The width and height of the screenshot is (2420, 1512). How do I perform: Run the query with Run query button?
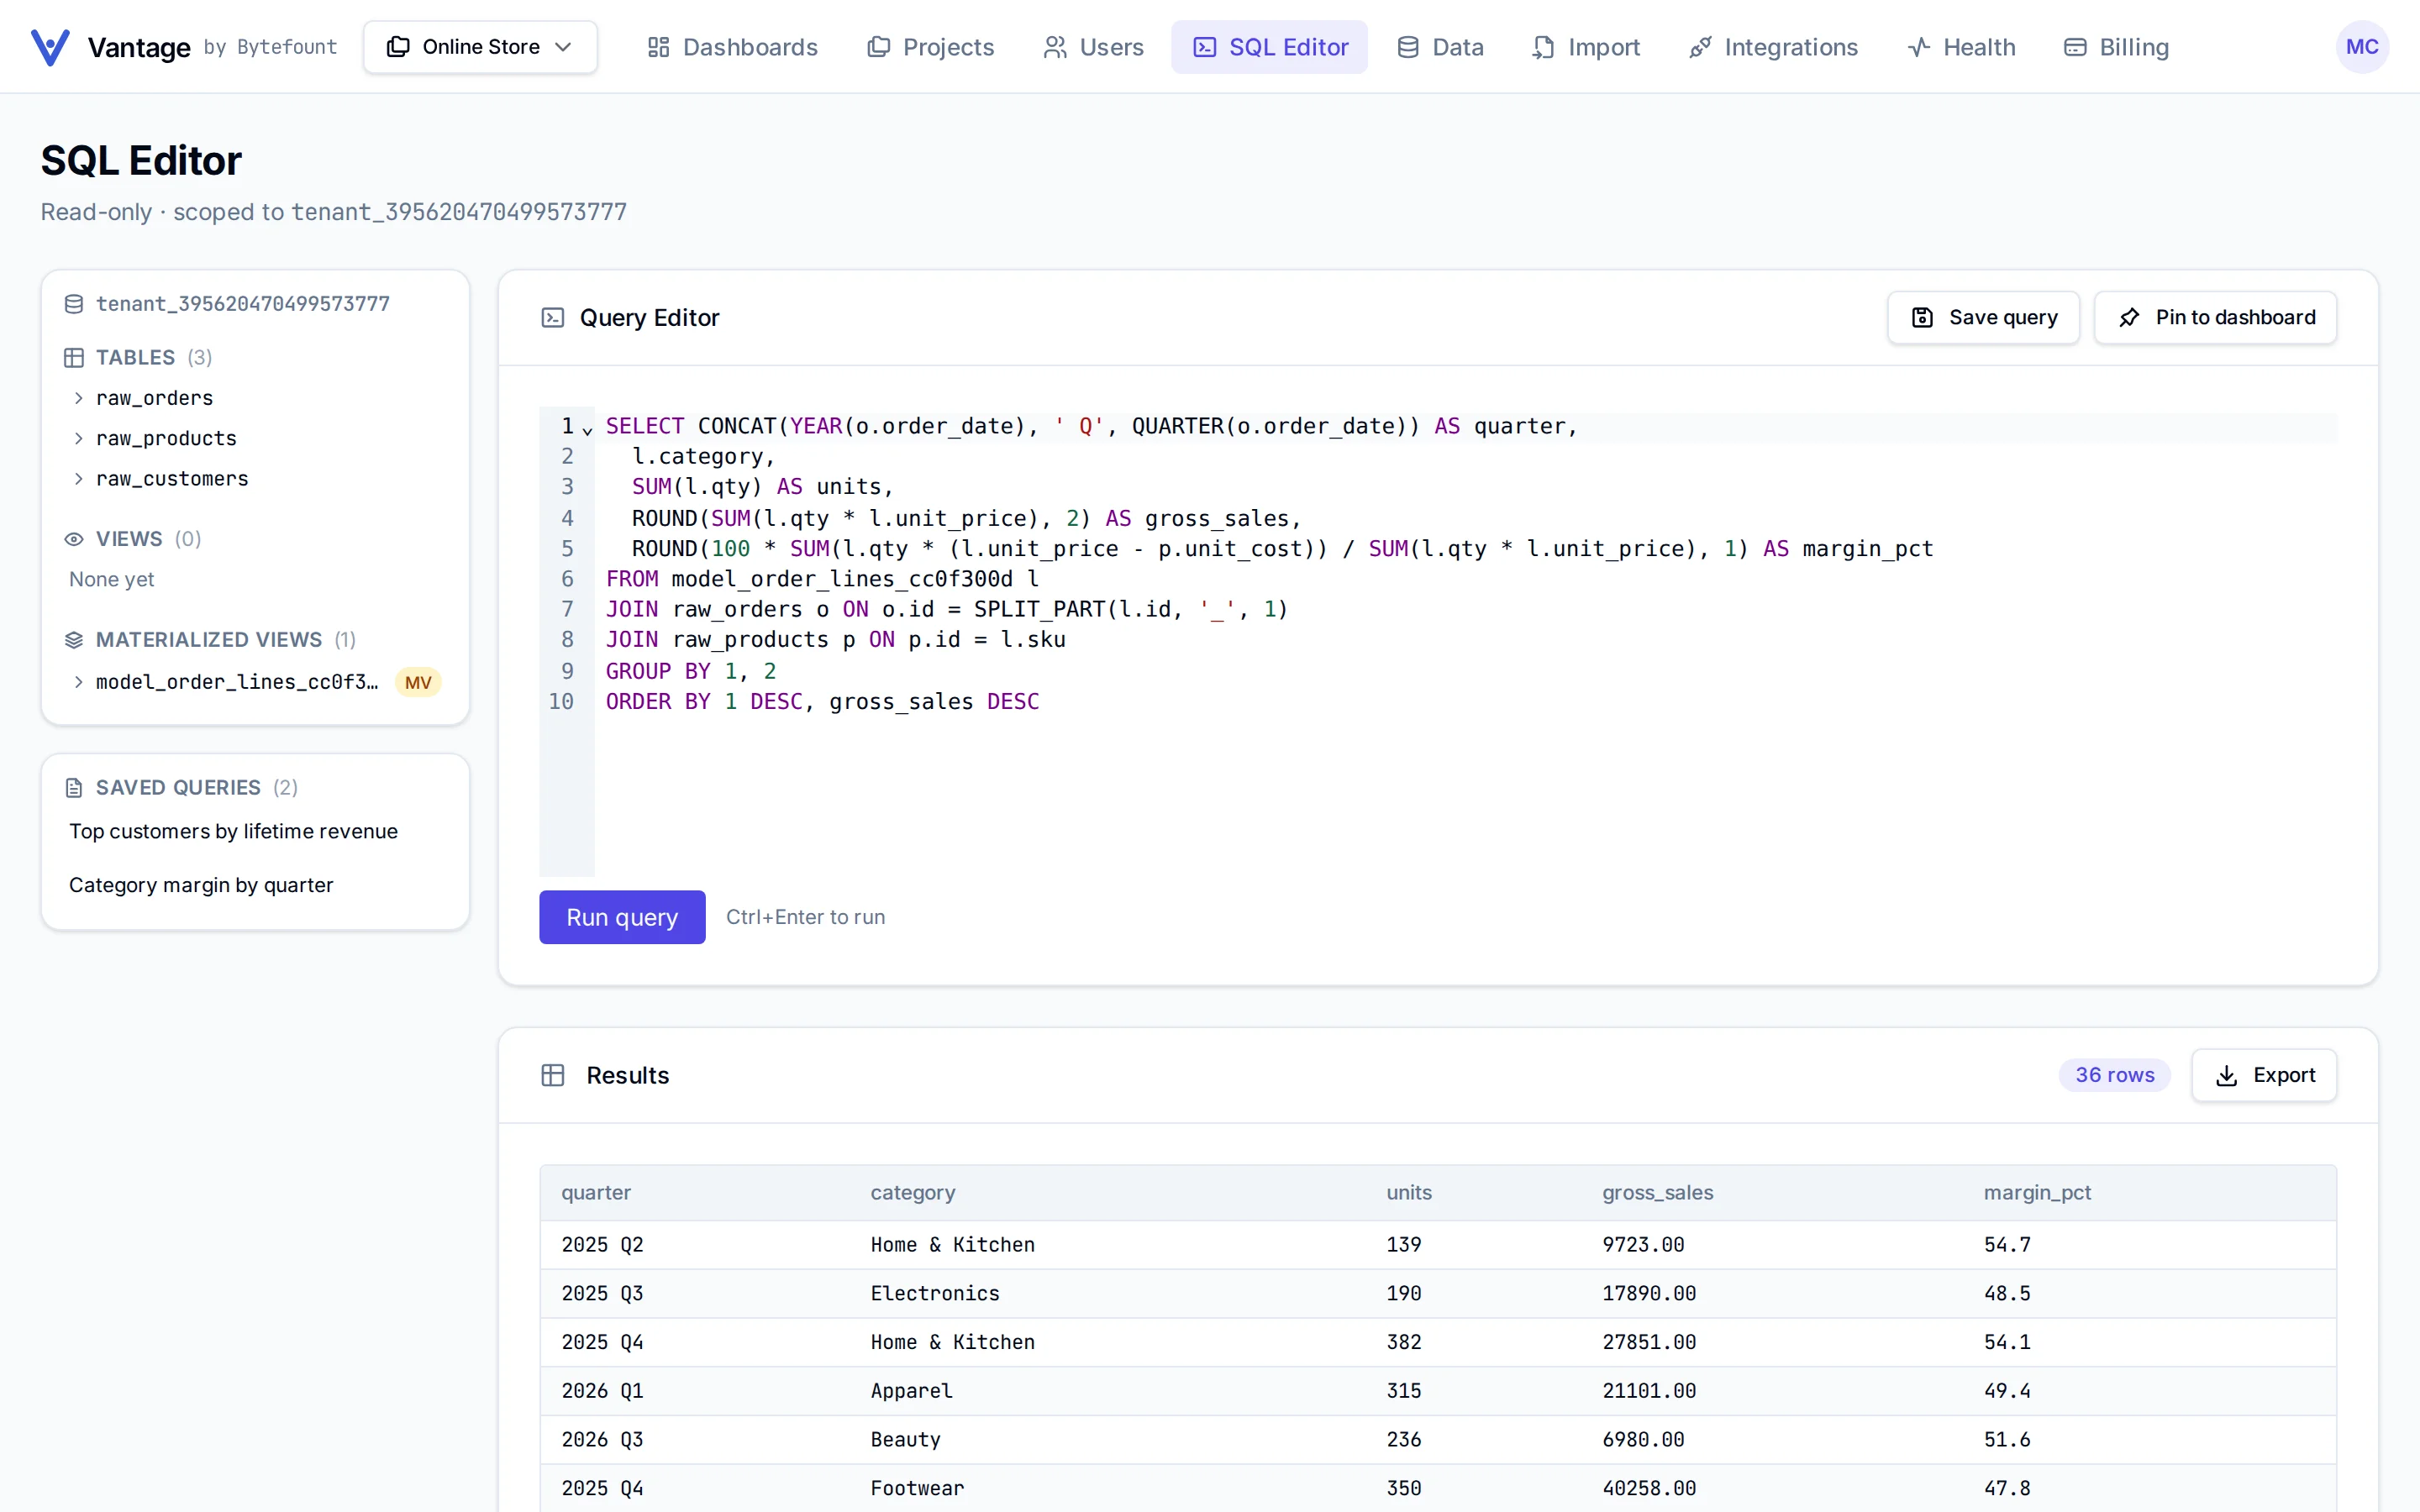click(622, 917)
